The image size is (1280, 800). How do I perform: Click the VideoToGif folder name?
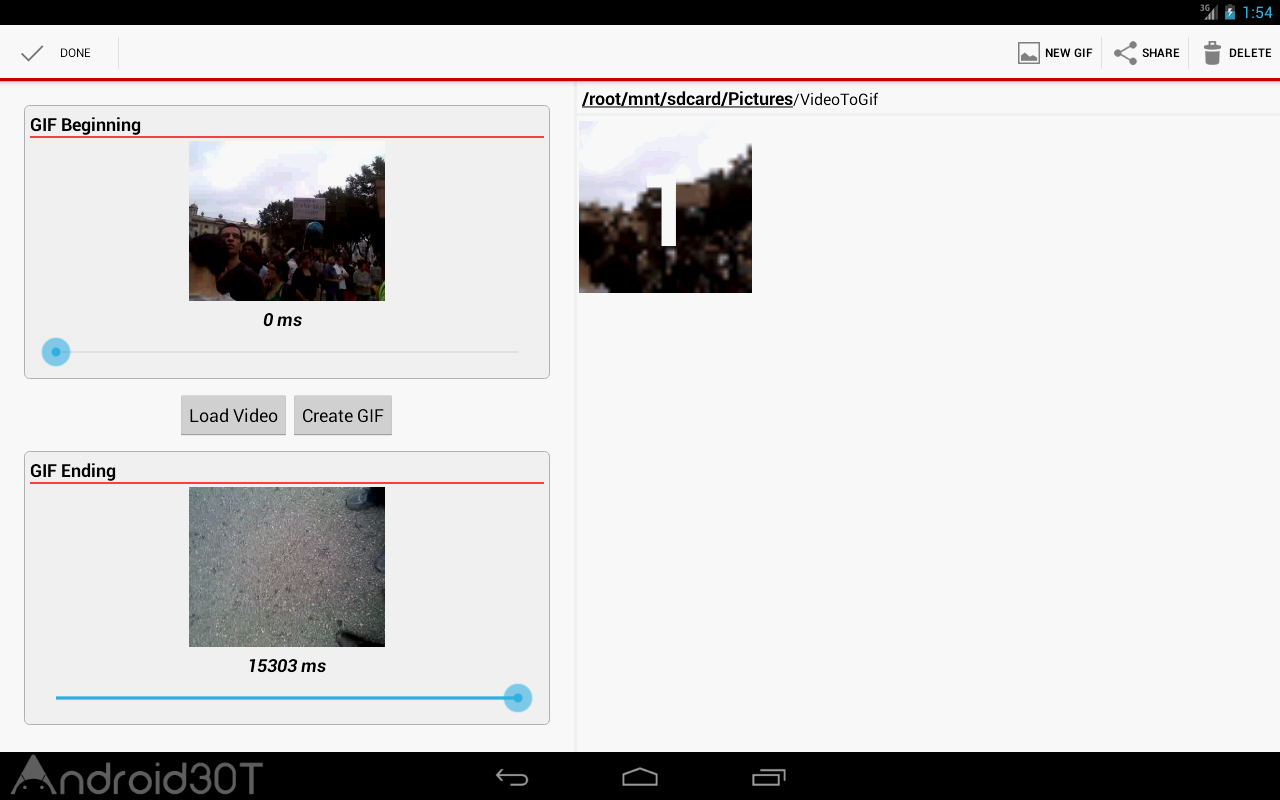(x=839, y=99)
